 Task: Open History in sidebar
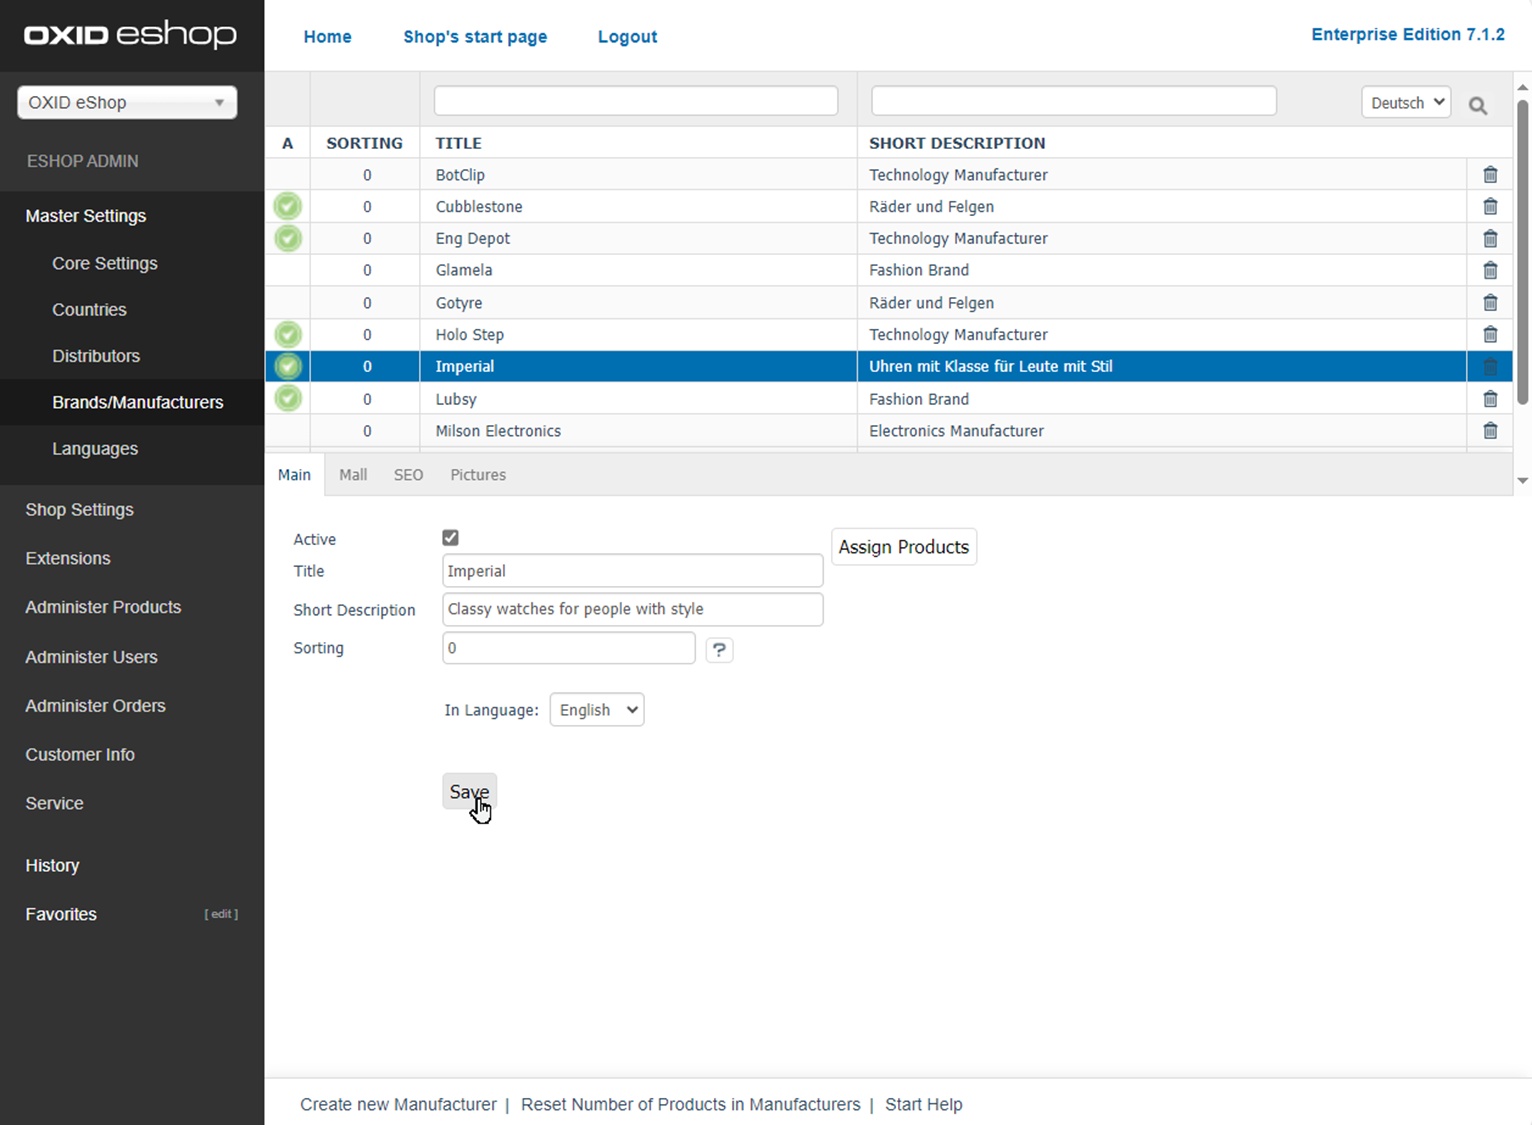point(52,866)
